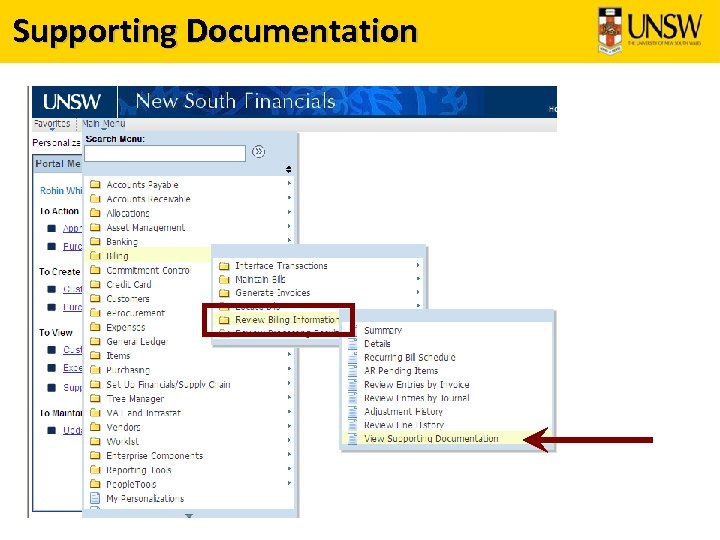
Task: Click the Maintain Bills folder icon
Action: 224,279
